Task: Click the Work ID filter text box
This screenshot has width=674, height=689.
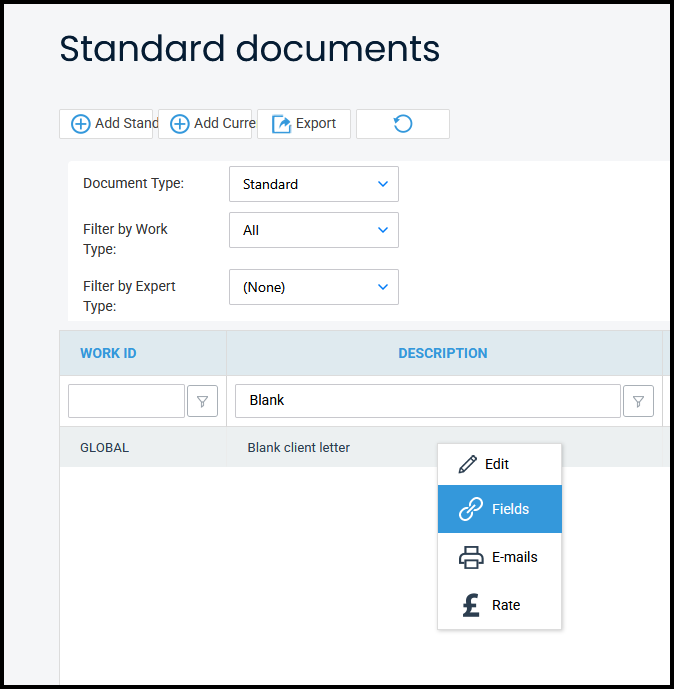Action: [x=126, y=401]
